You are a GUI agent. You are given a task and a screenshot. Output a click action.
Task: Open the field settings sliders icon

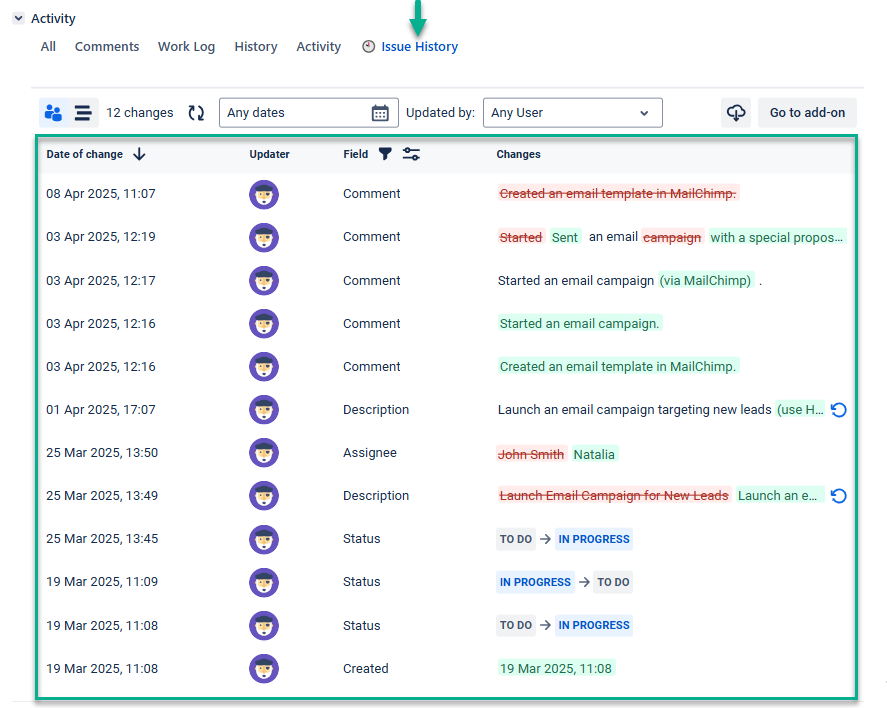[x=411, y=154]
